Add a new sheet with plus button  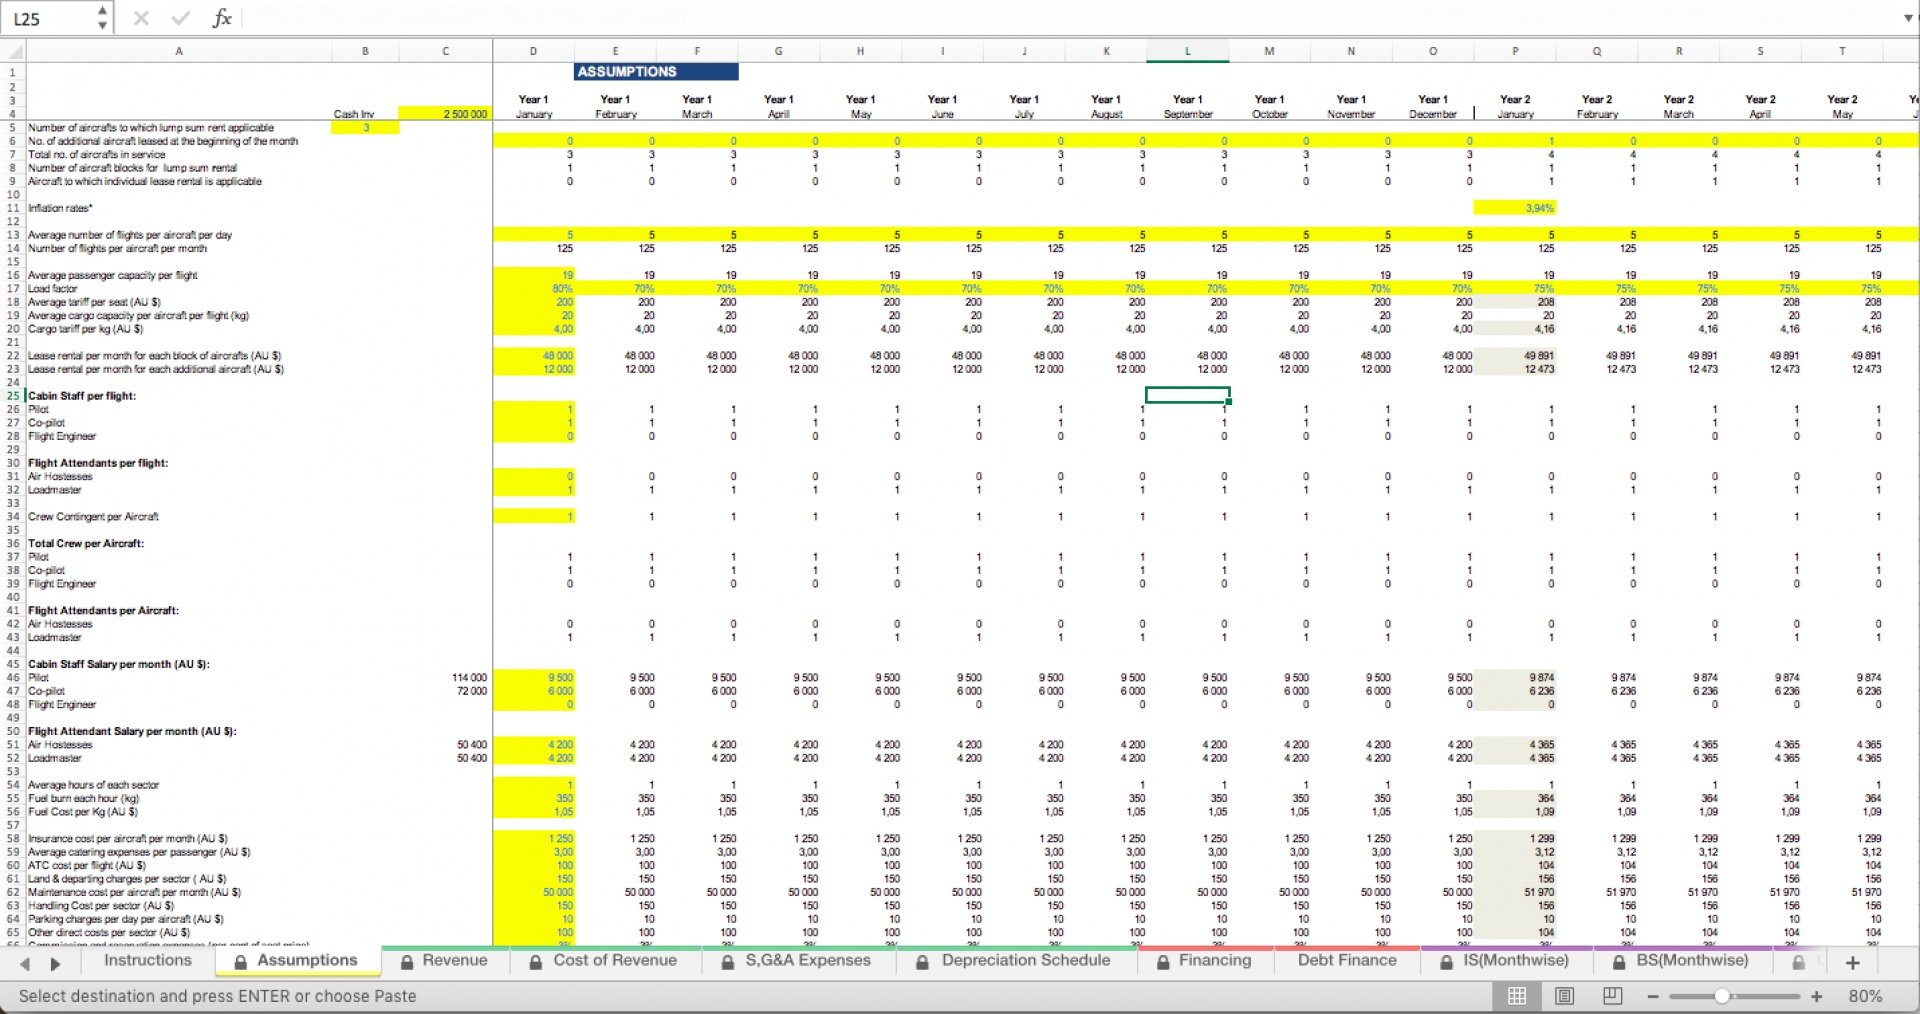click(1853, 962)
